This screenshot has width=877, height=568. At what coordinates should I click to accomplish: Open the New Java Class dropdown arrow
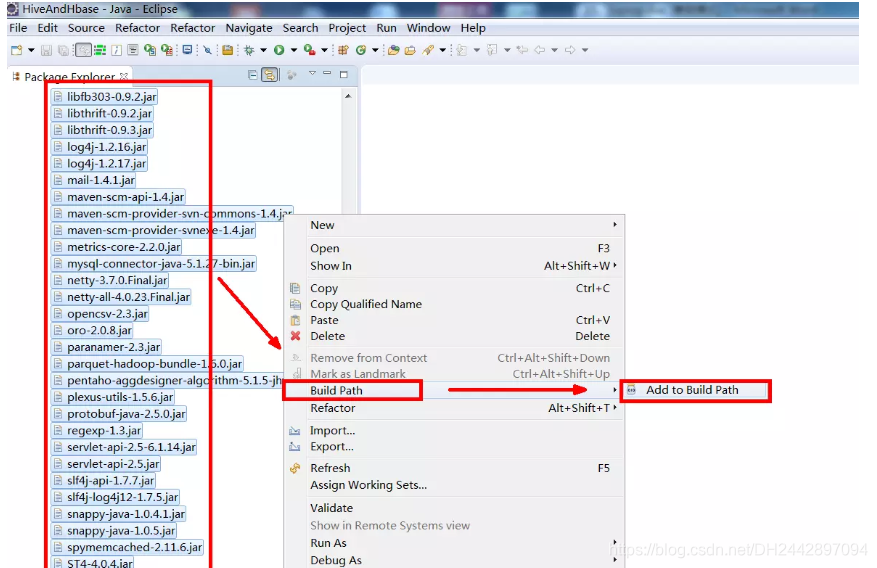click(375, 50)
